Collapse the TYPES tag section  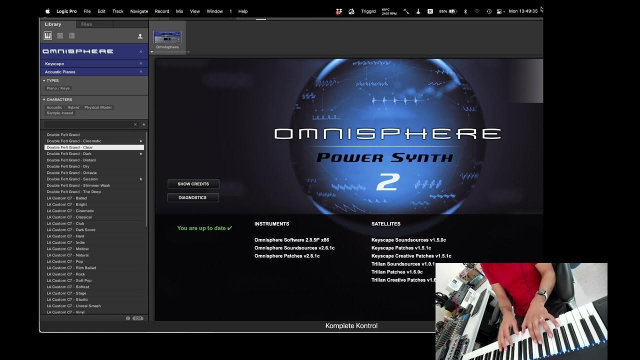[x=44, y=81]
